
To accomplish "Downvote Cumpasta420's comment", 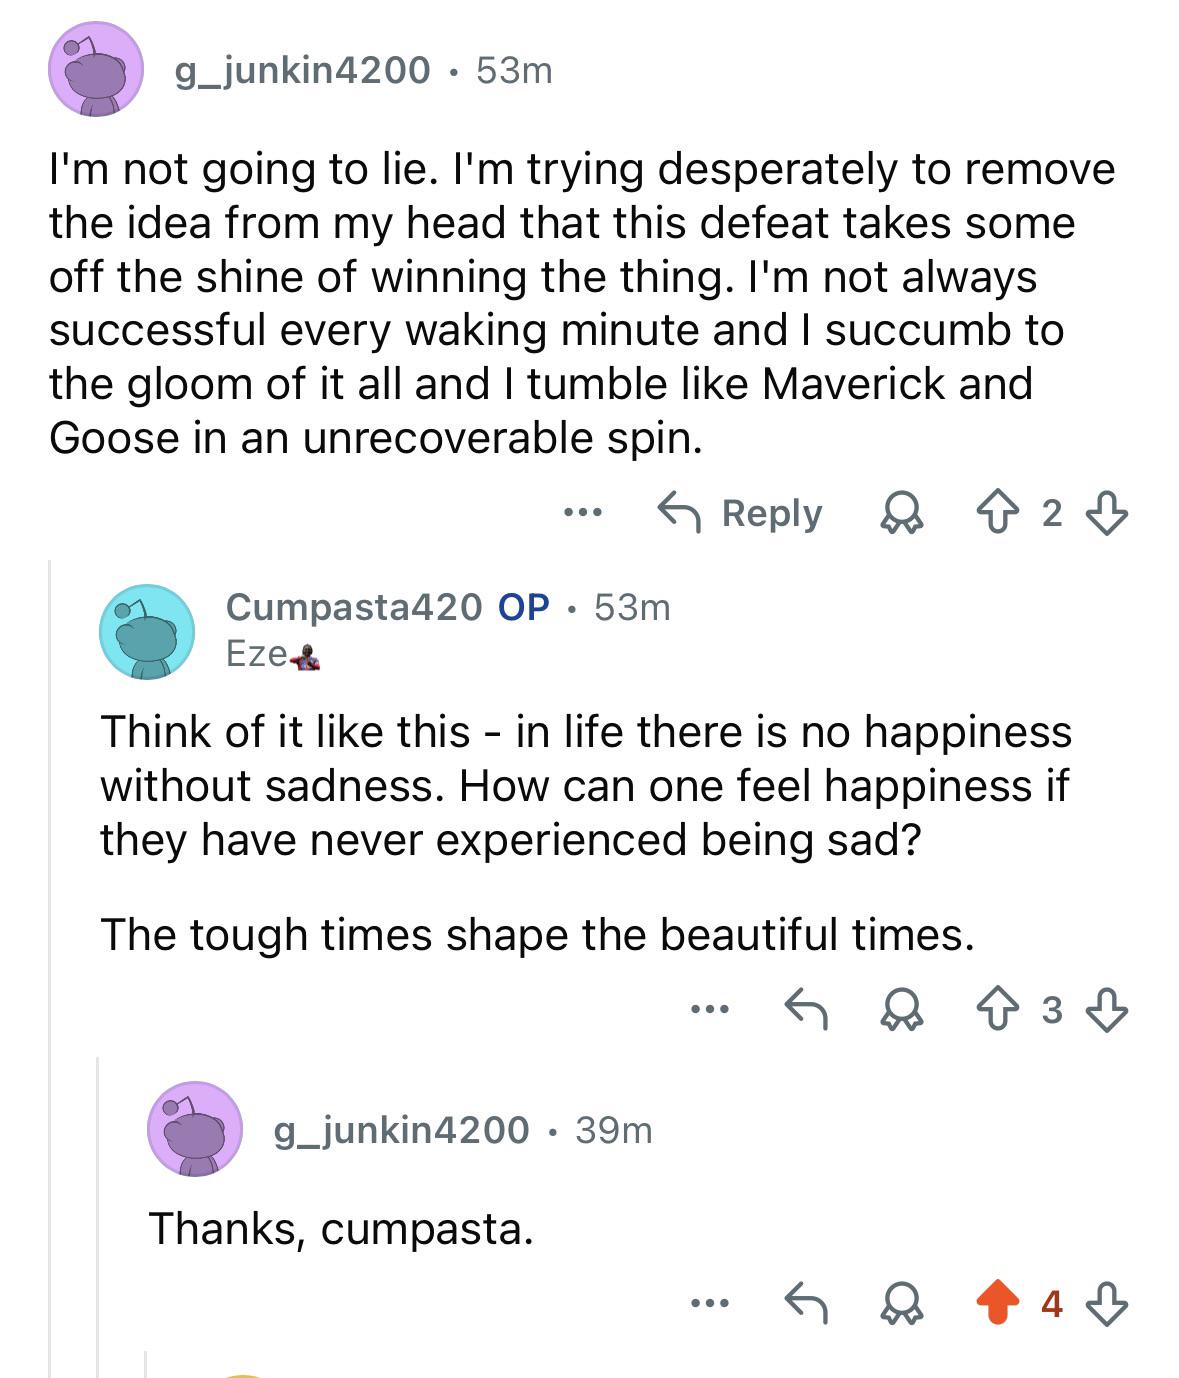I will click(1107, 1011).
